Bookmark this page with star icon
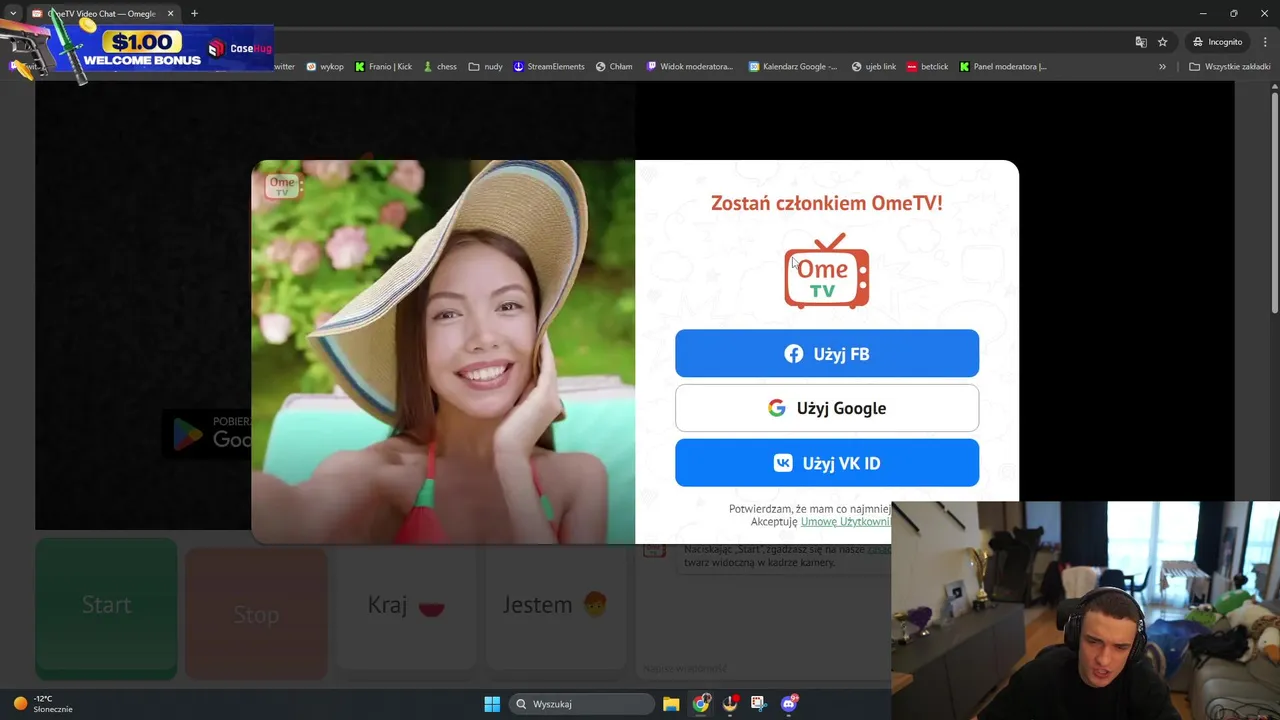The height and width of the screenshot is (720, 1280). [x=1163, y=42]
